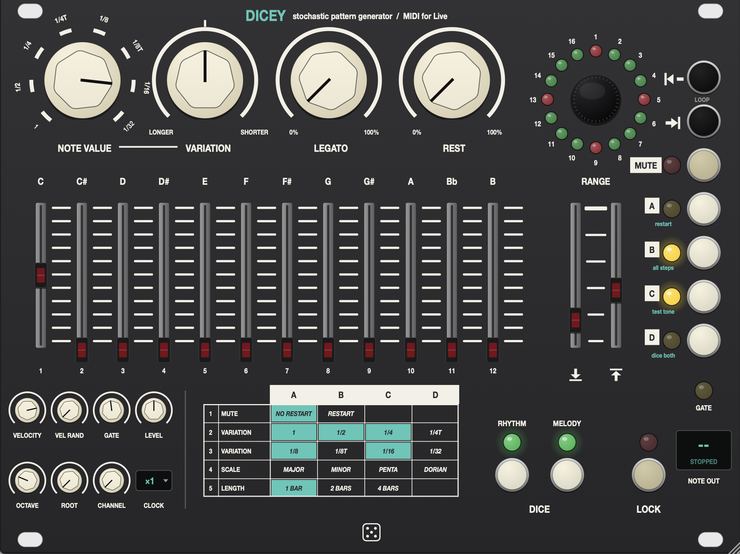Toggle step 3 LED in the ring
Screen dimensions: 740x554
(630, 65)
